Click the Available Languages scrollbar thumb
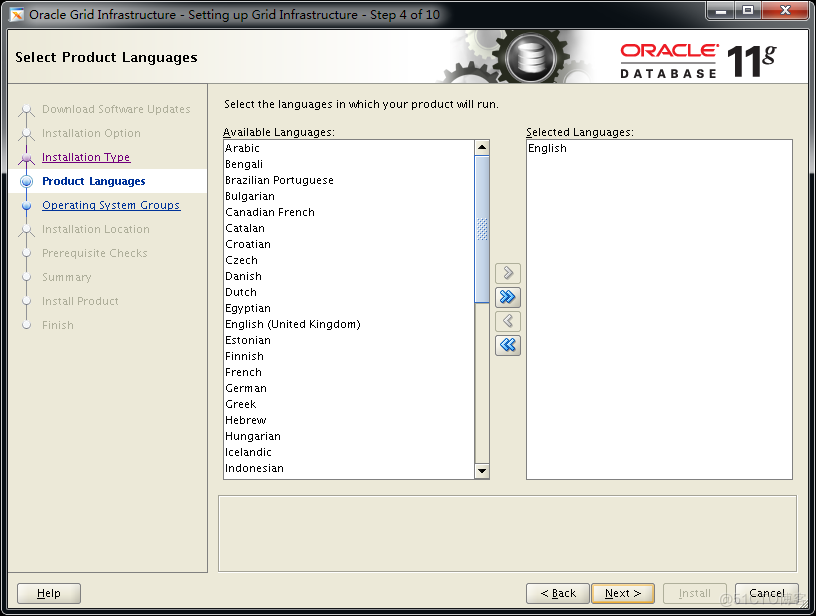 pyautogui.click(x=482, y=229)
